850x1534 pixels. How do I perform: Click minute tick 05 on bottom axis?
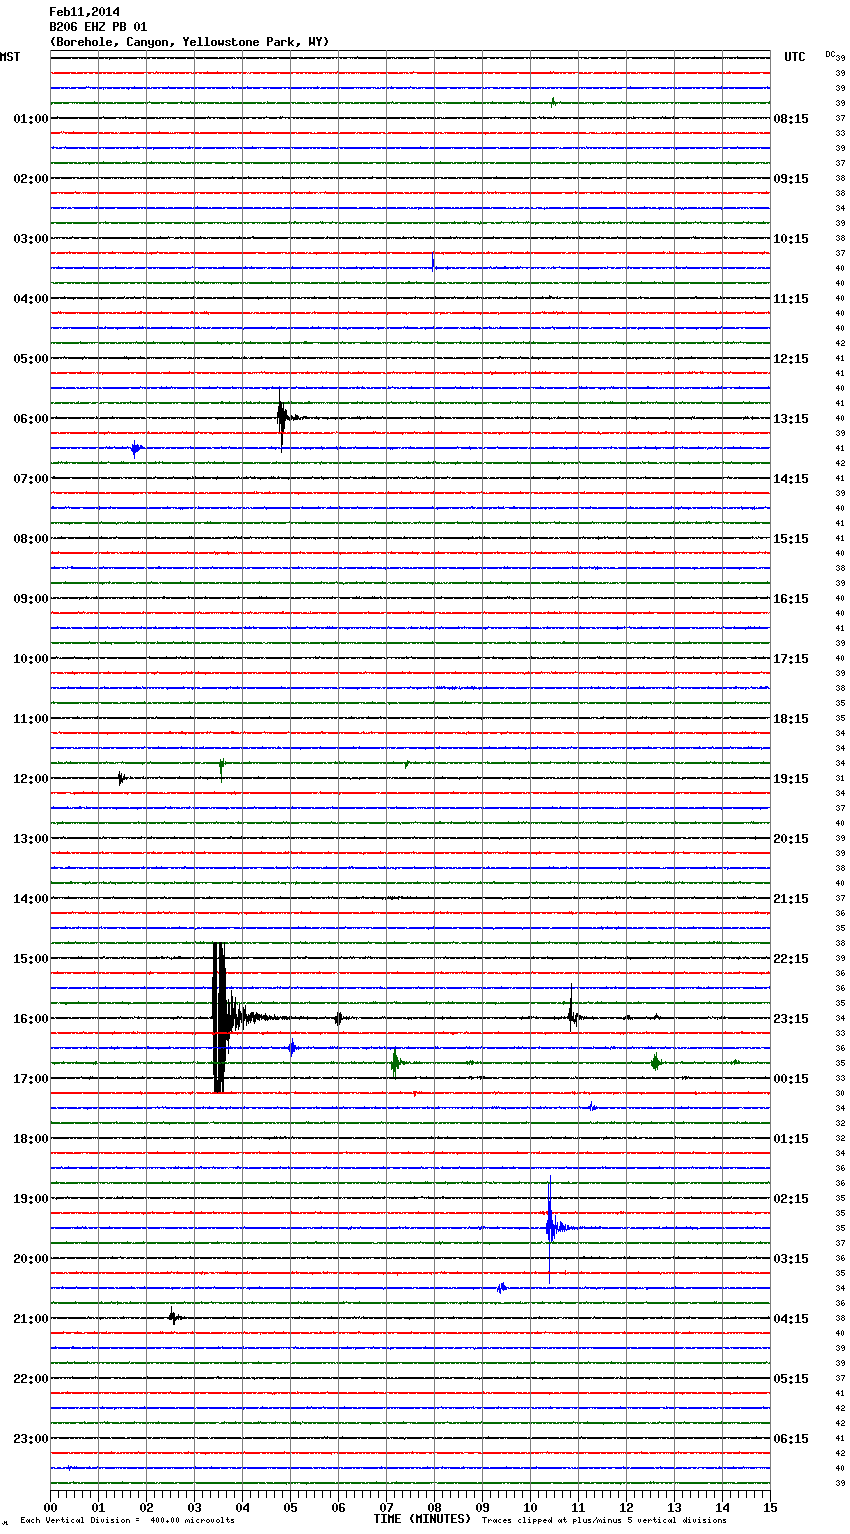click(290, 1506)
